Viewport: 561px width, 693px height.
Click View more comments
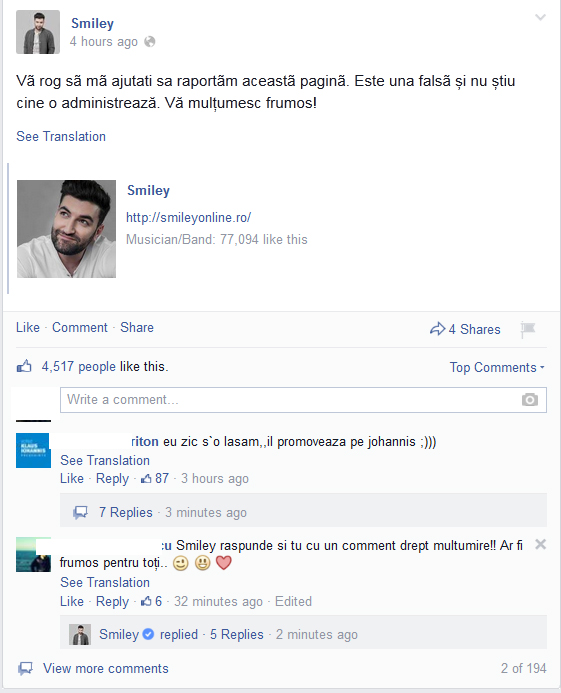tap(106, 668)
